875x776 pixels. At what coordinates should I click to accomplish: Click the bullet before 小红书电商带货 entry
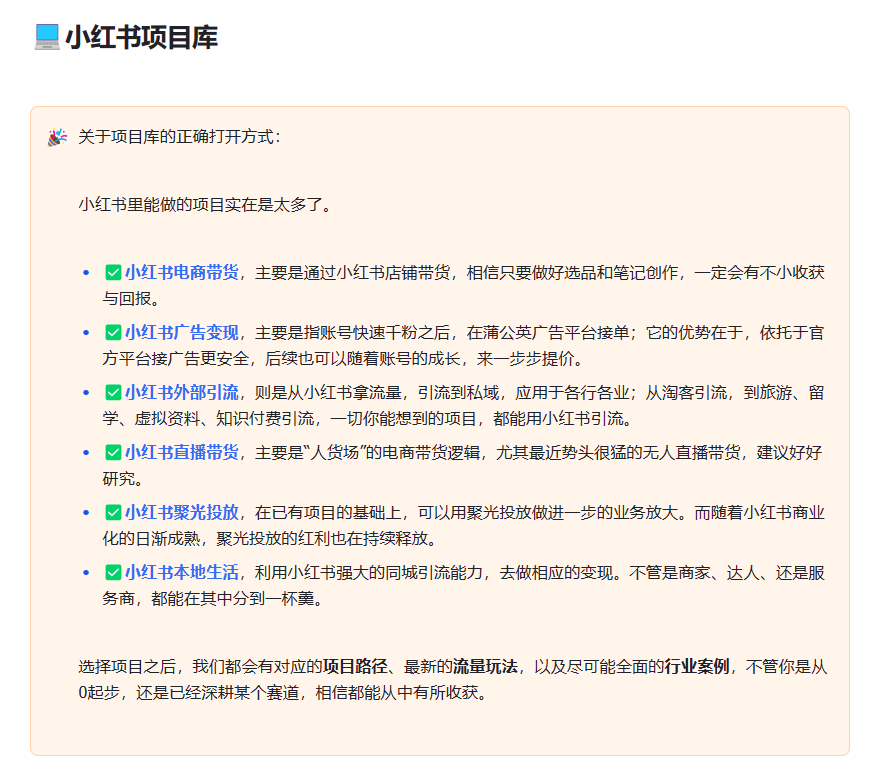point(85,270)
